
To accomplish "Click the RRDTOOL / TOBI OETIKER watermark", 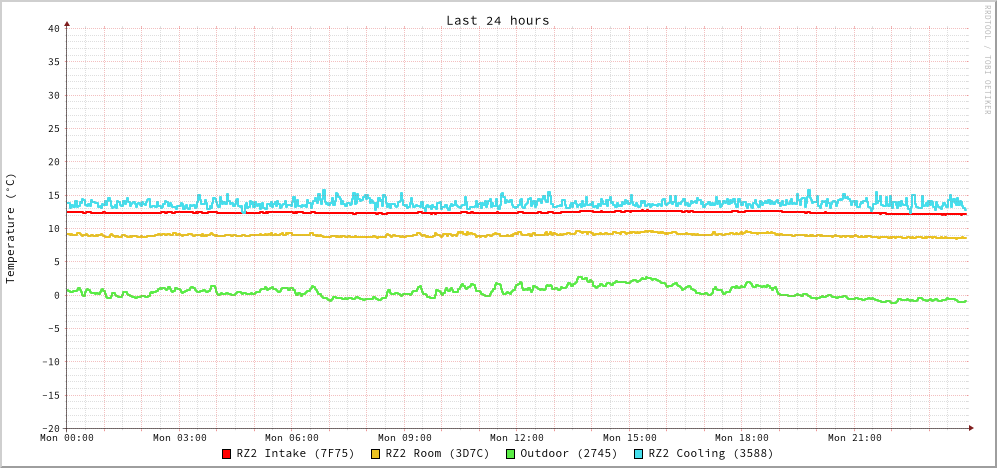I will [x=986, y=60].
